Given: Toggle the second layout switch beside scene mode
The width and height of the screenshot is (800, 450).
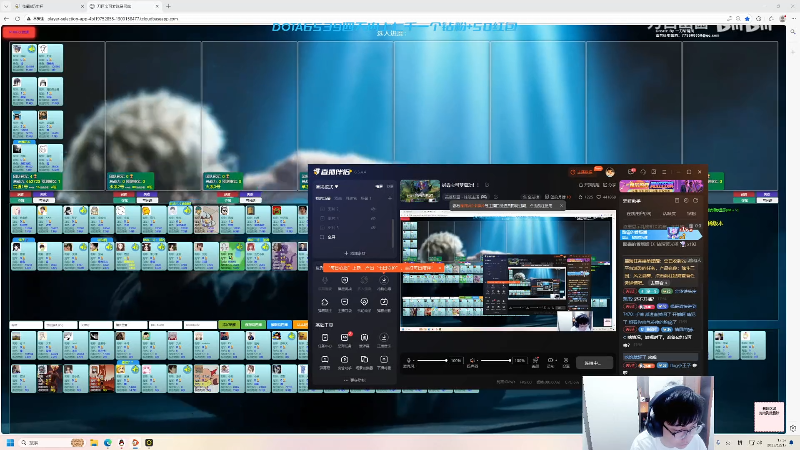Looking at the screenshot, I should 390,187.
